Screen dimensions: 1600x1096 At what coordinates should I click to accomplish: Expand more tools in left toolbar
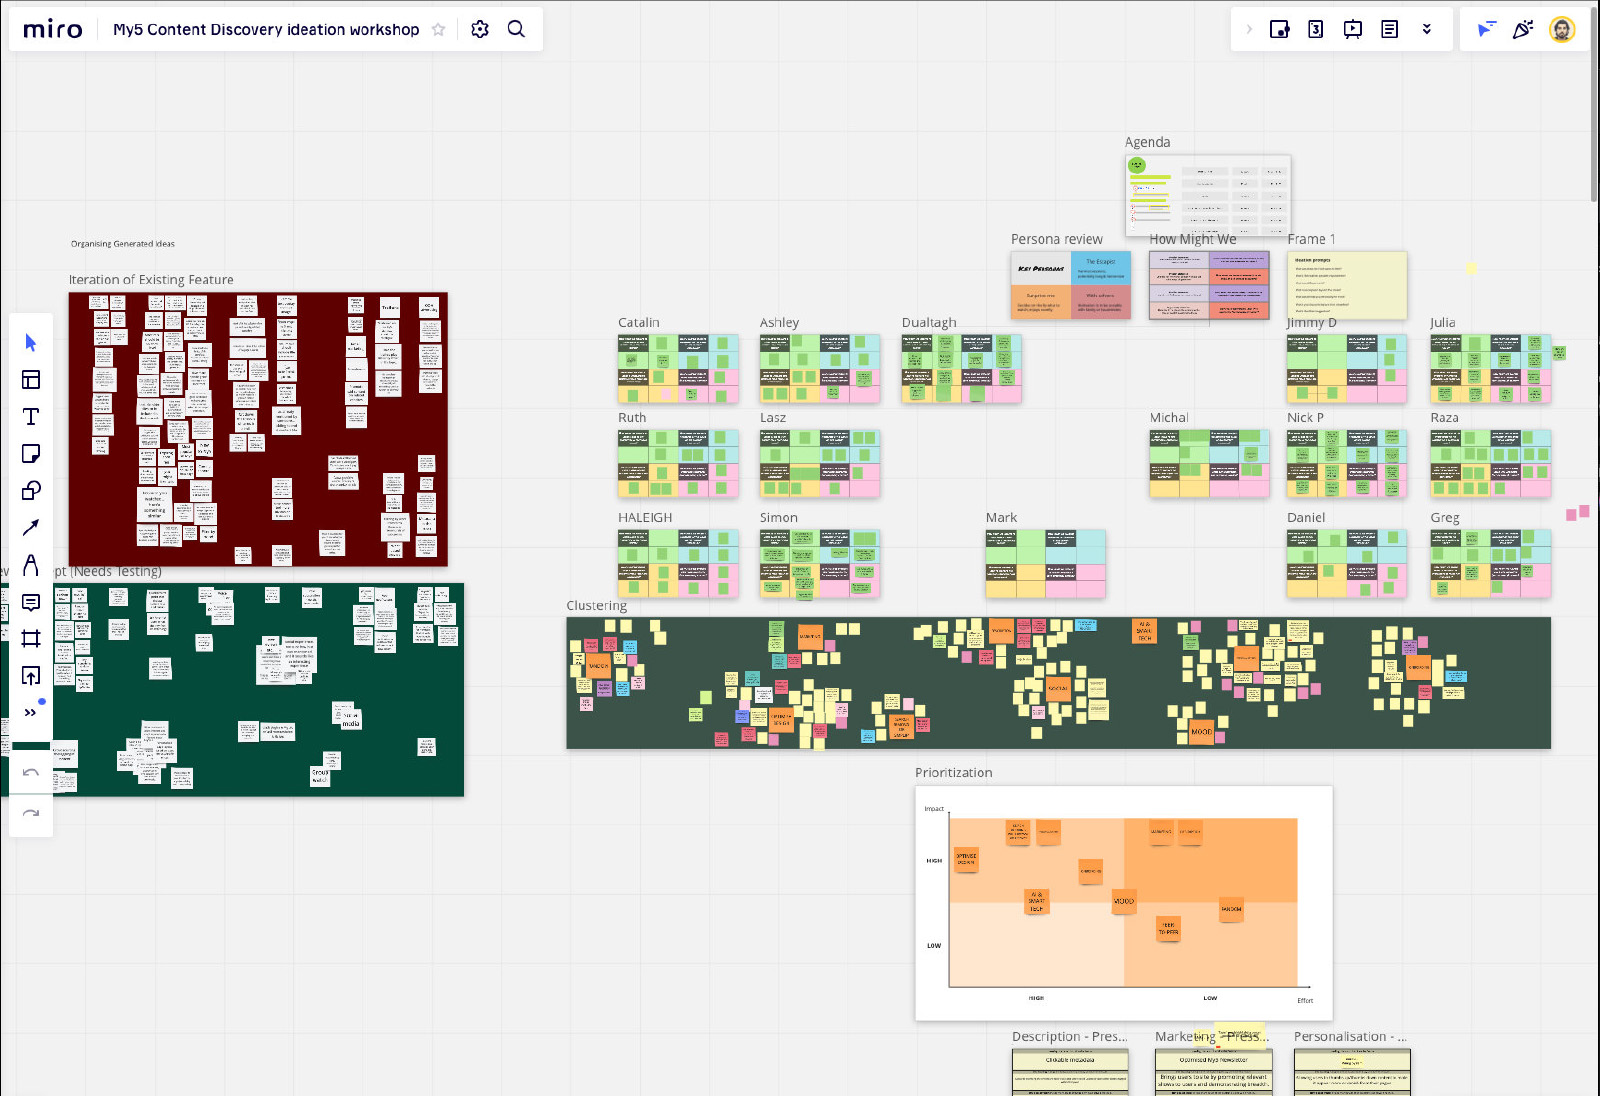(x=31, y=712)
